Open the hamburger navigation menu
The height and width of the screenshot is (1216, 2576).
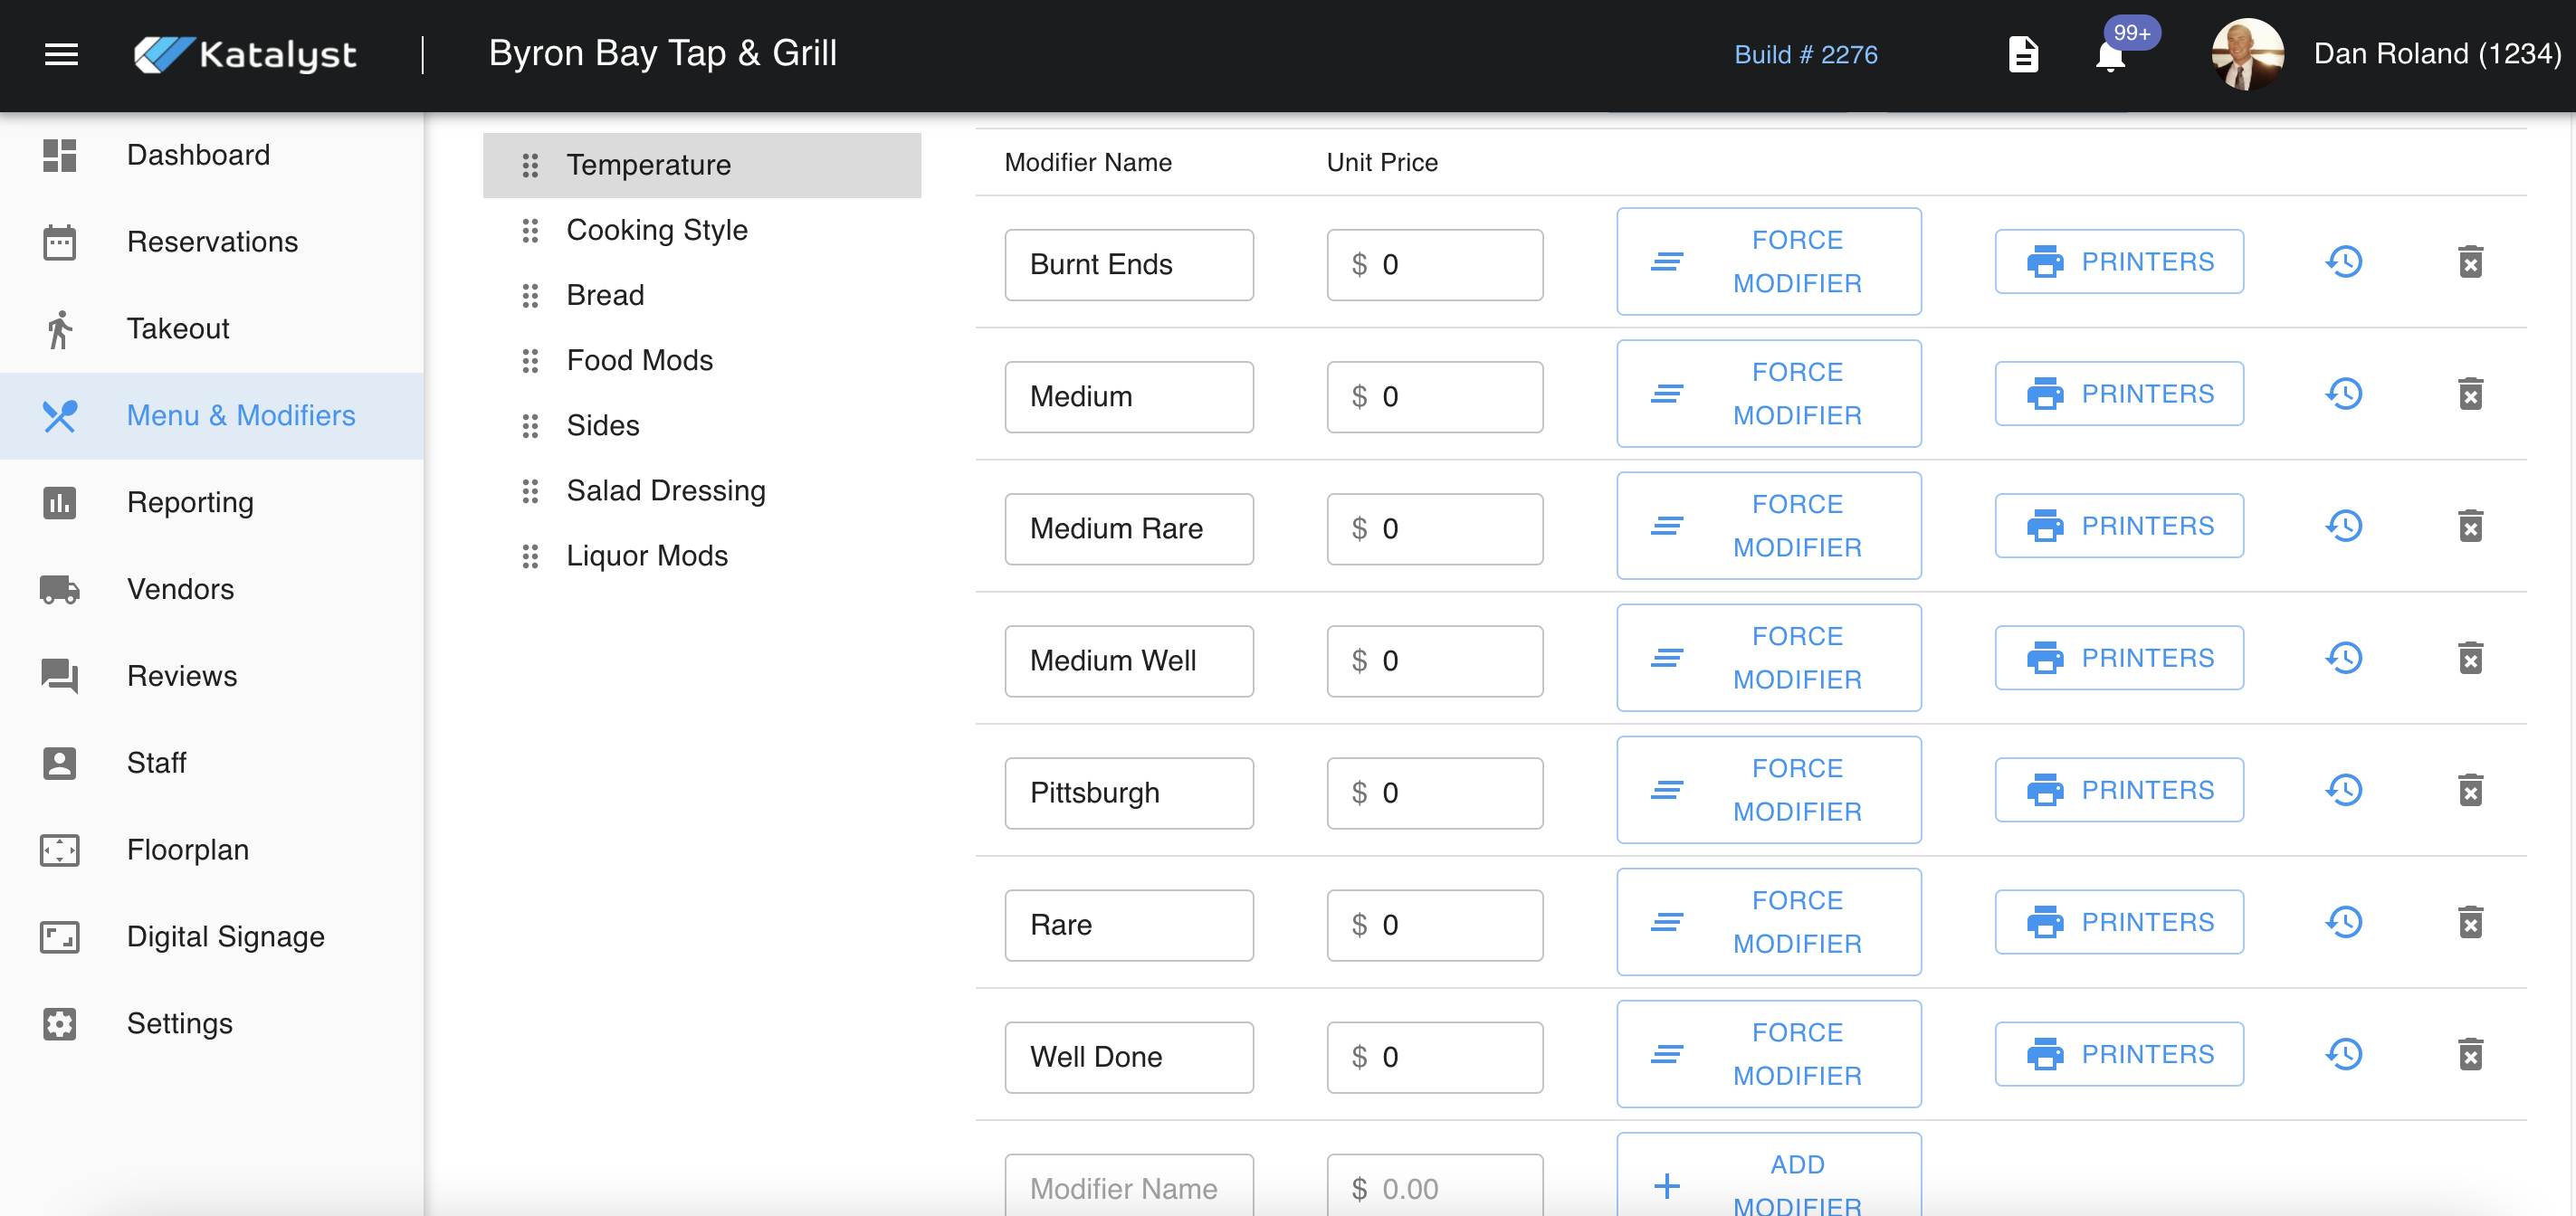click(x=61, y=54)
